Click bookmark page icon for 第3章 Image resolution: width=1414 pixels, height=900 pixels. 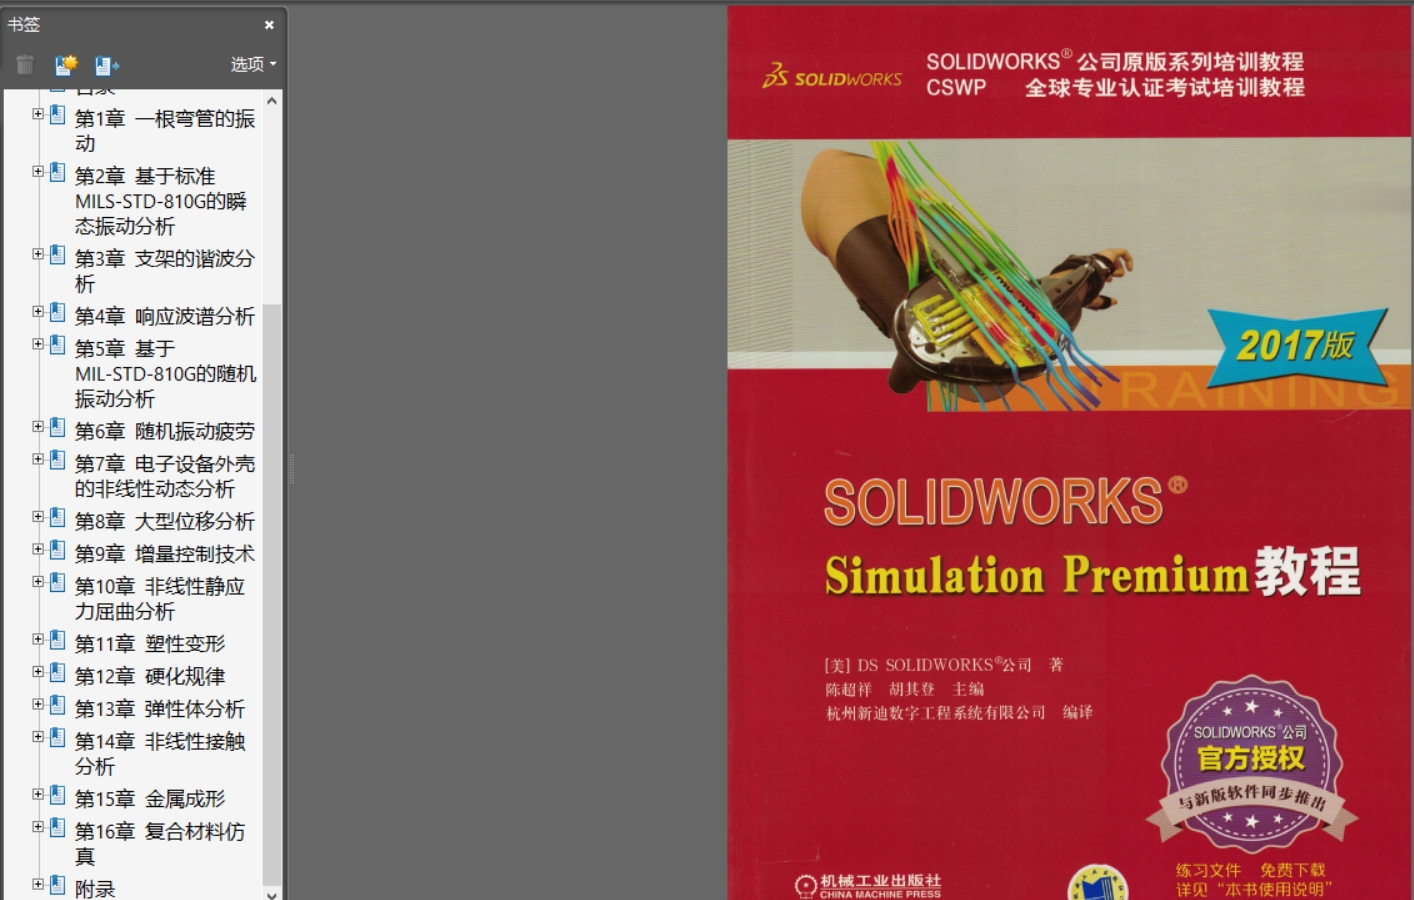click(x=58, y=255)
